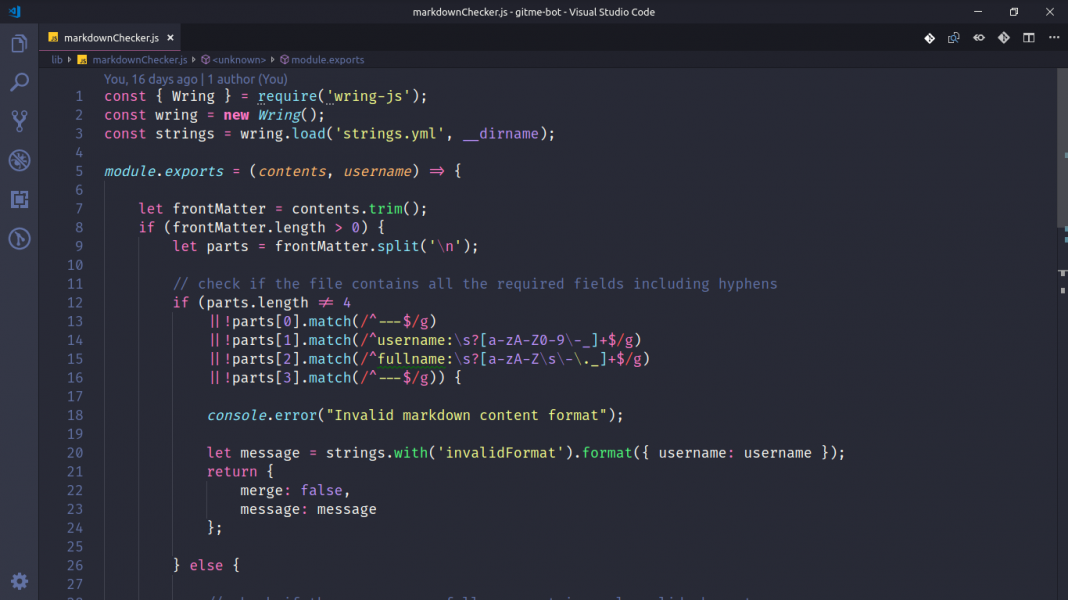
Task: Open the Source Control view
Action: [x=19, y=121]
